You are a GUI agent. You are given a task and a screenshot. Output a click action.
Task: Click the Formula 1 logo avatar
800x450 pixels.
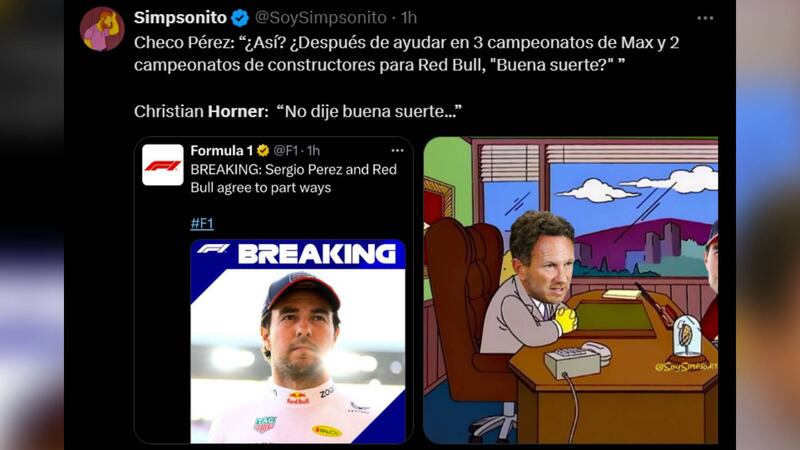click(x=163, y=165)
